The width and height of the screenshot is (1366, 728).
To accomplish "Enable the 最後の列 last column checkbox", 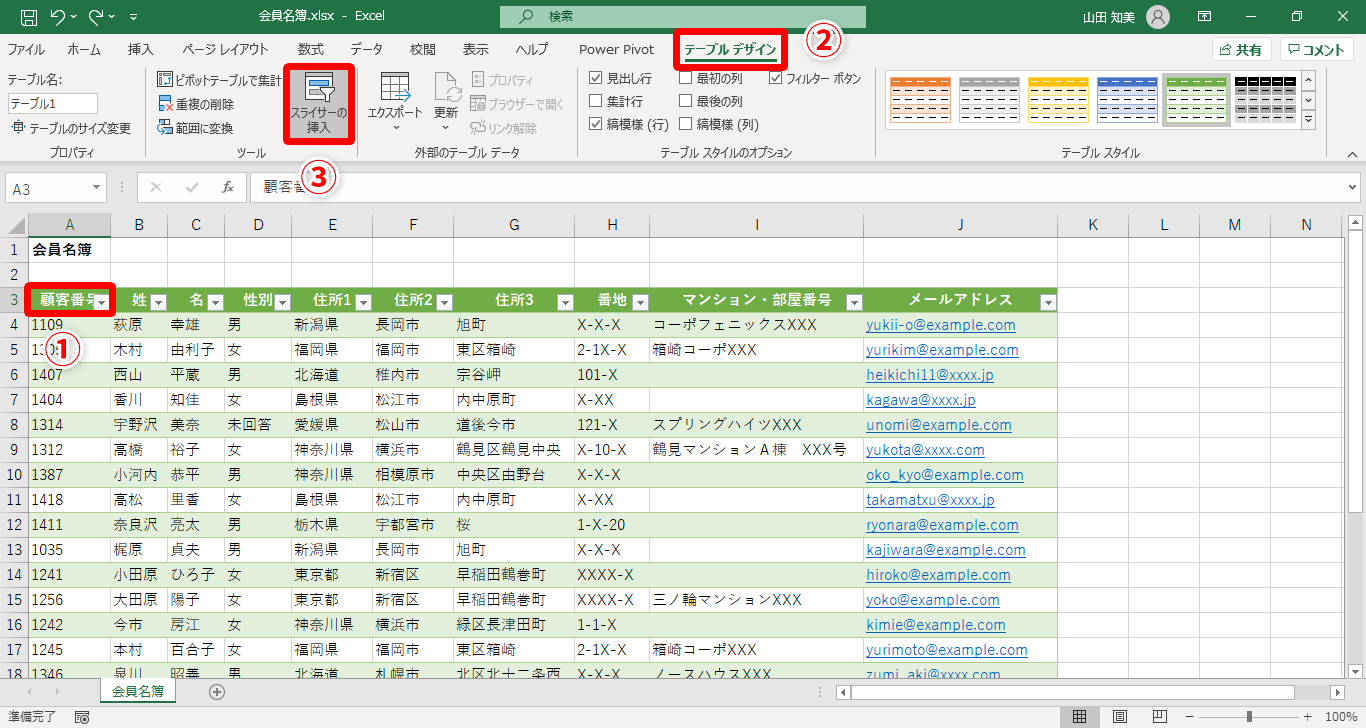I will pos(686,101).
